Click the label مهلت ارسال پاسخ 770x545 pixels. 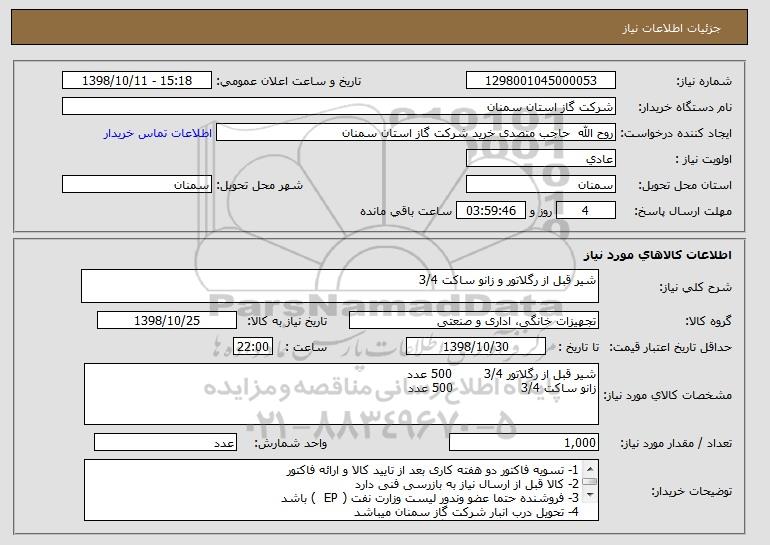[x=683, y=211]
